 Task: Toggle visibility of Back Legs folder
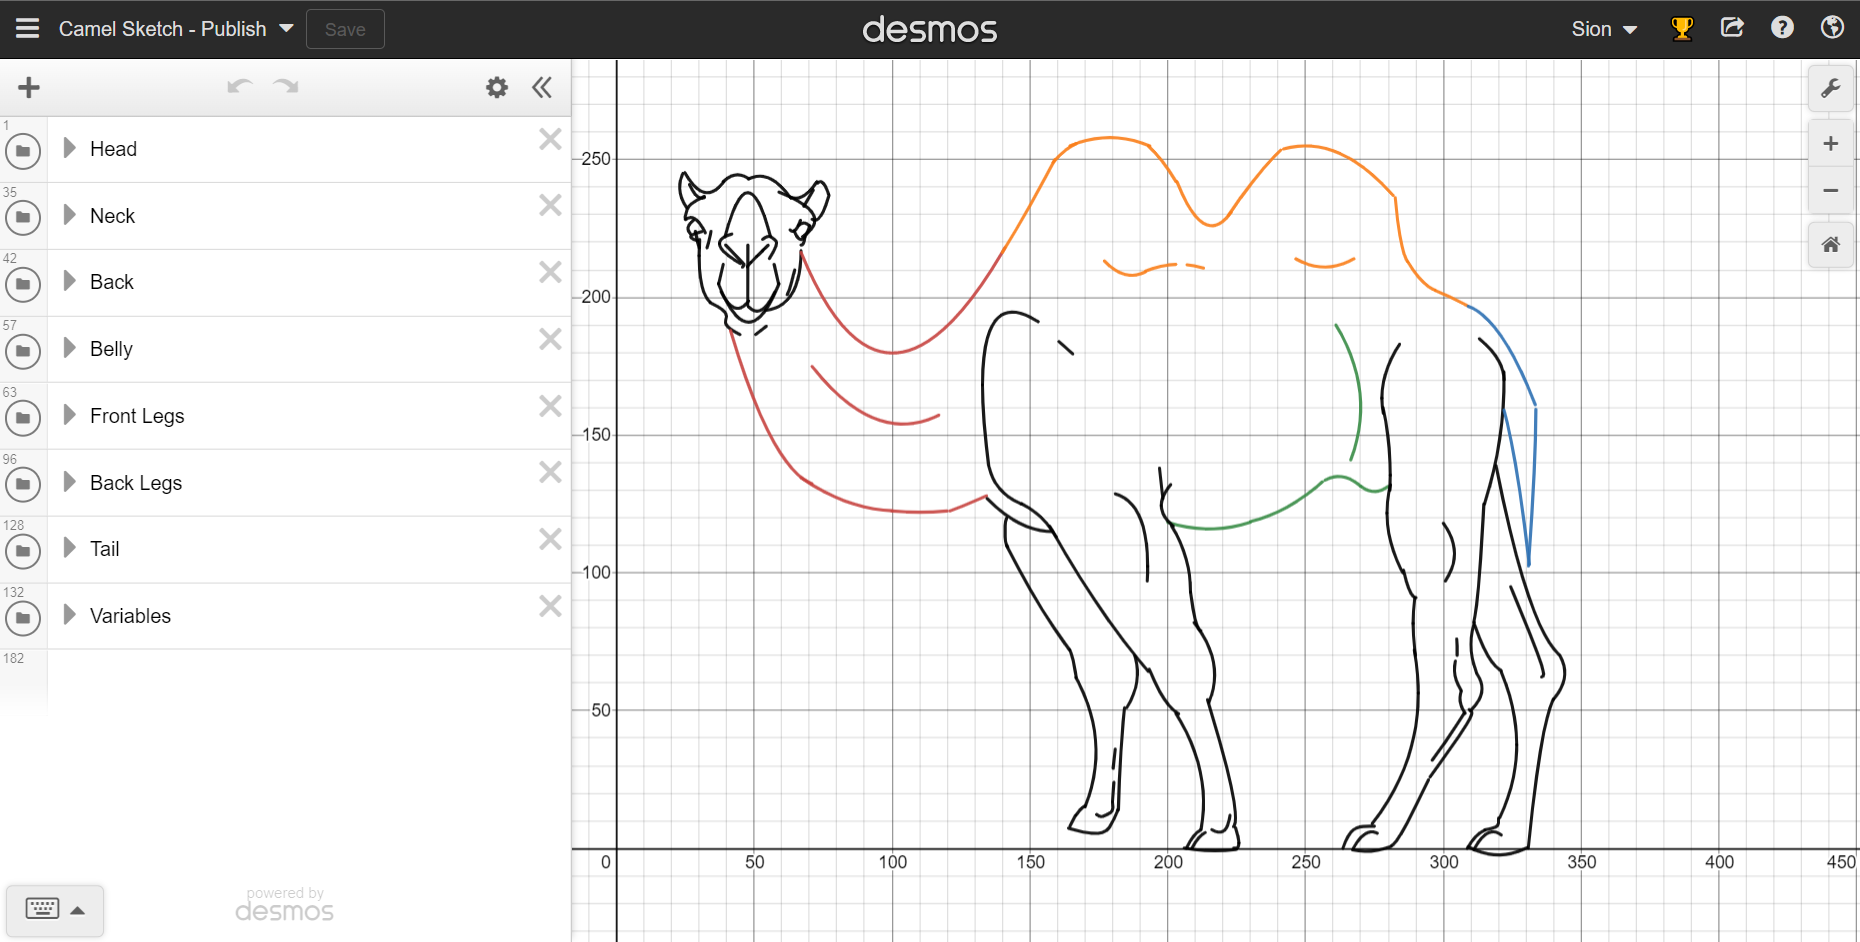[23, 484]
